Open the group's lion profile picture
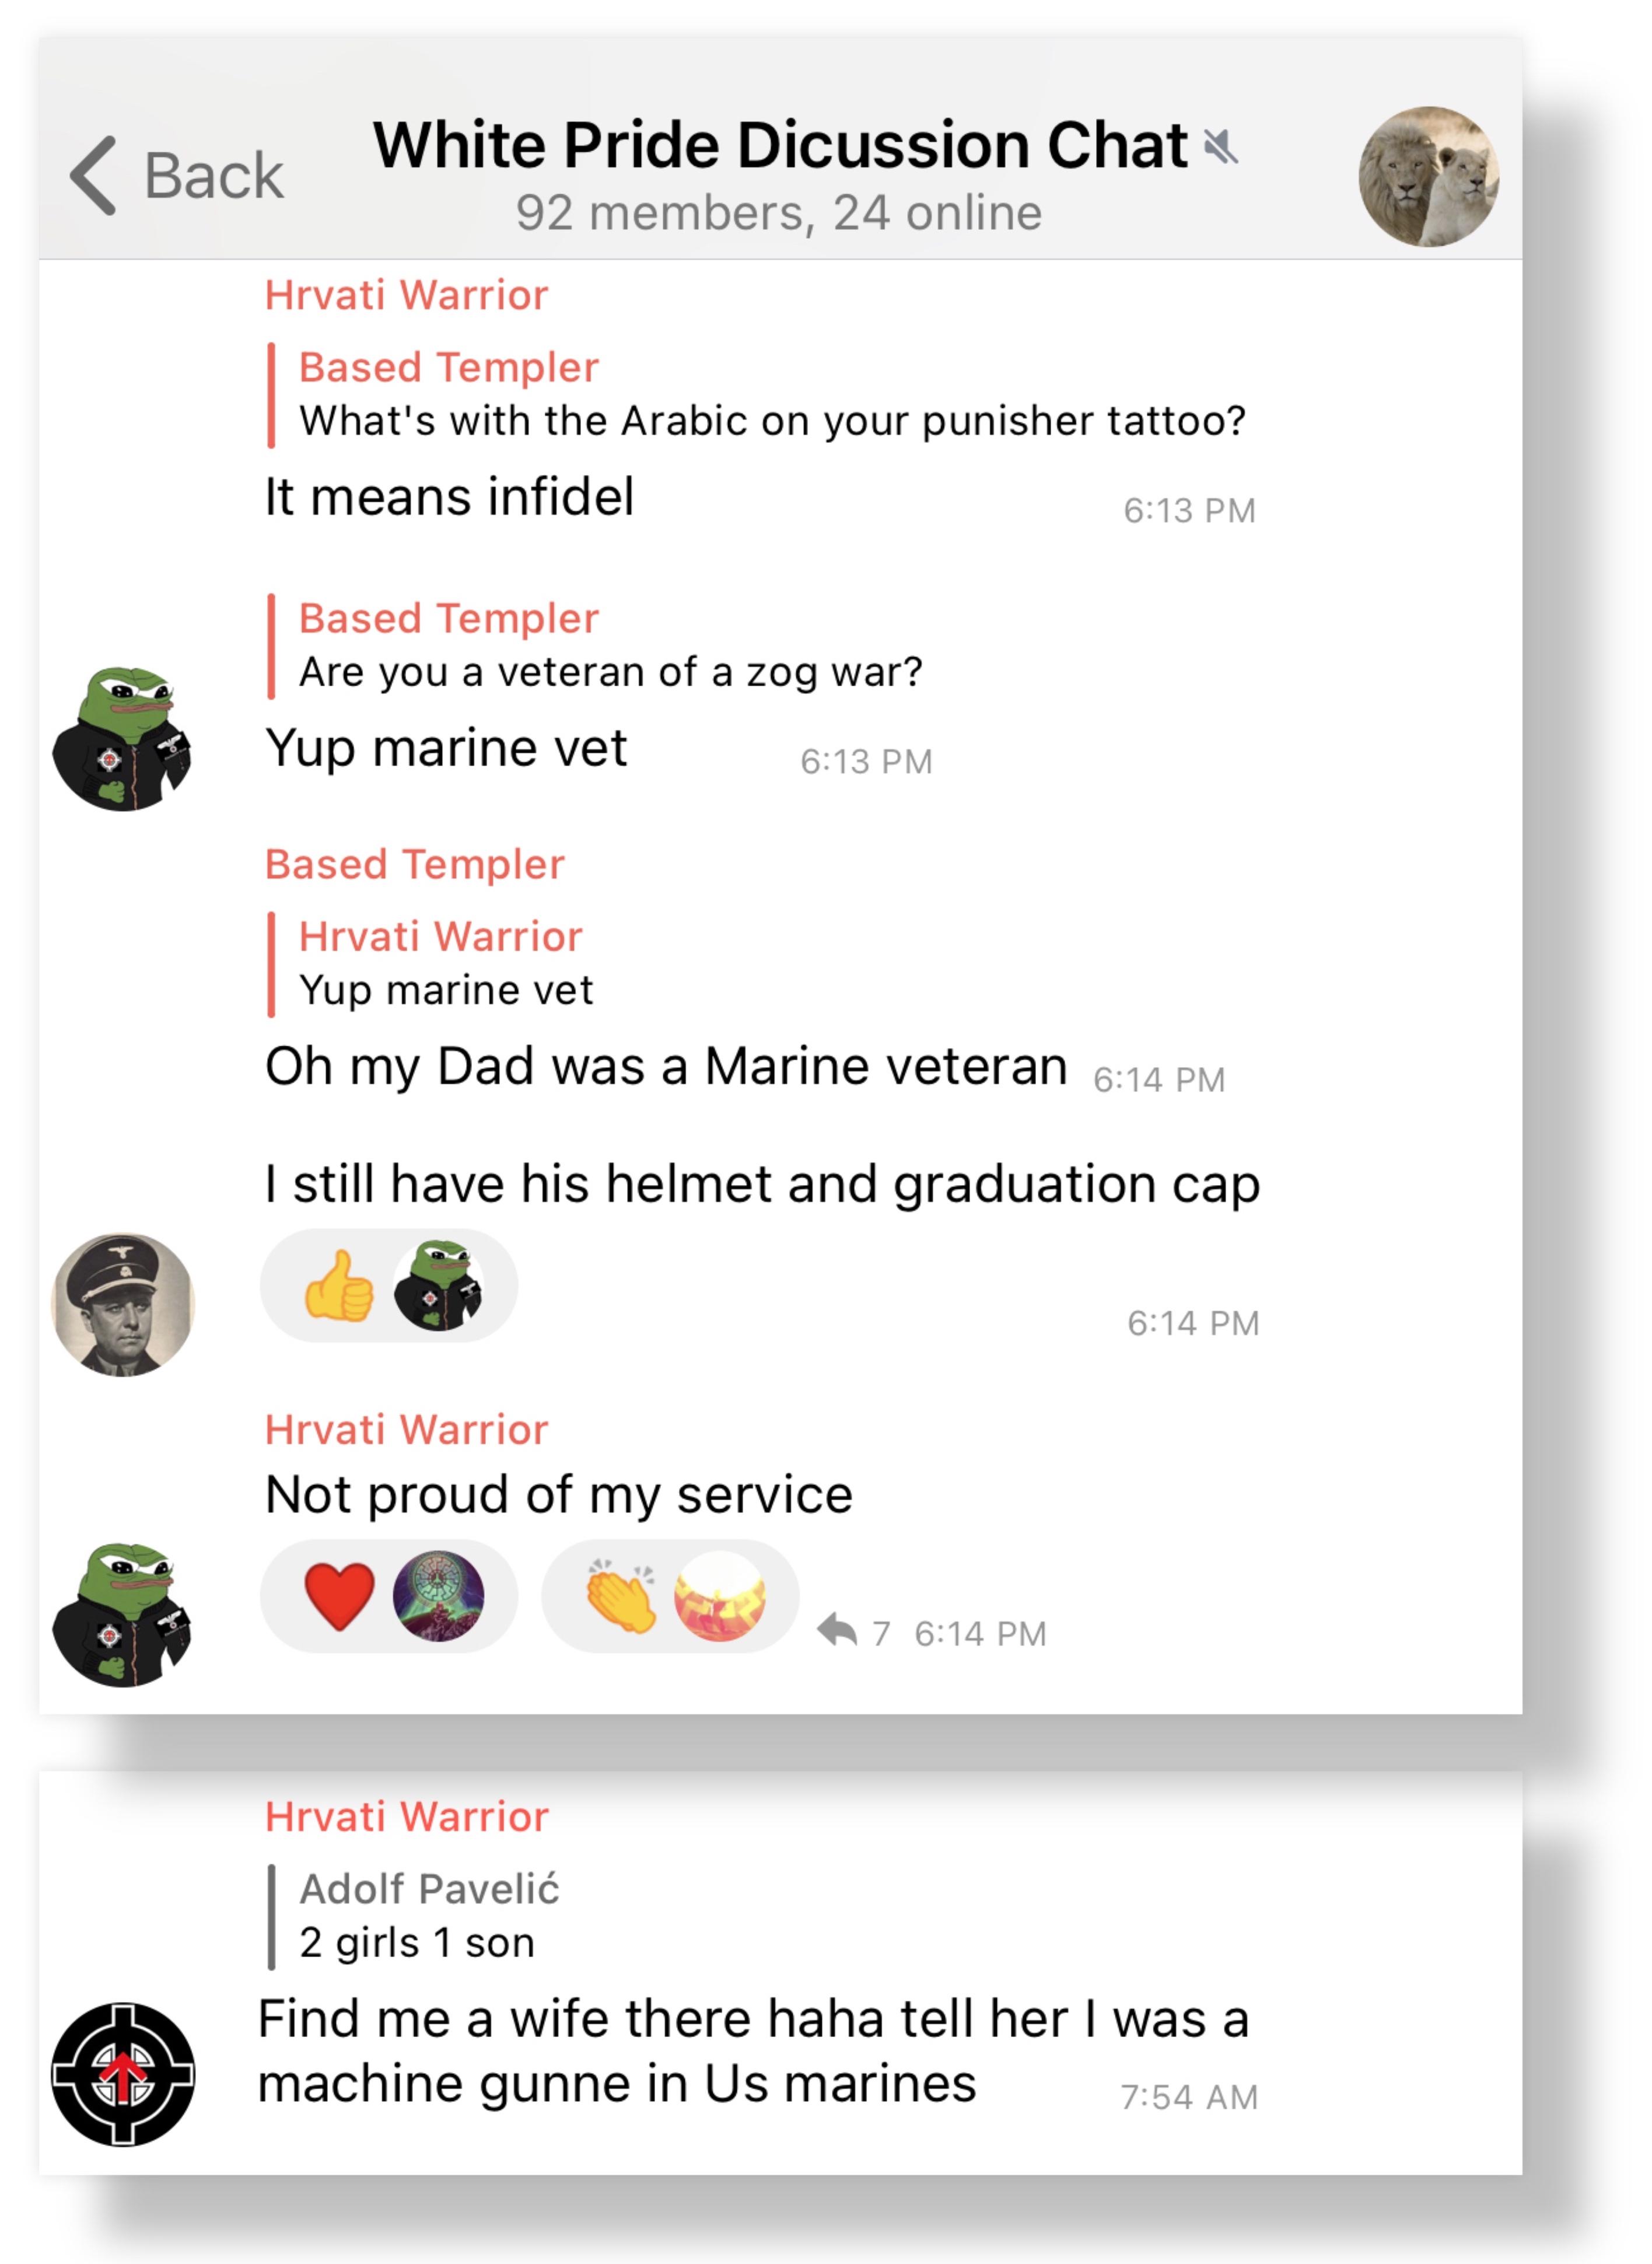The height and width of the screenshot is (2264, 1652). point(1428,176)
